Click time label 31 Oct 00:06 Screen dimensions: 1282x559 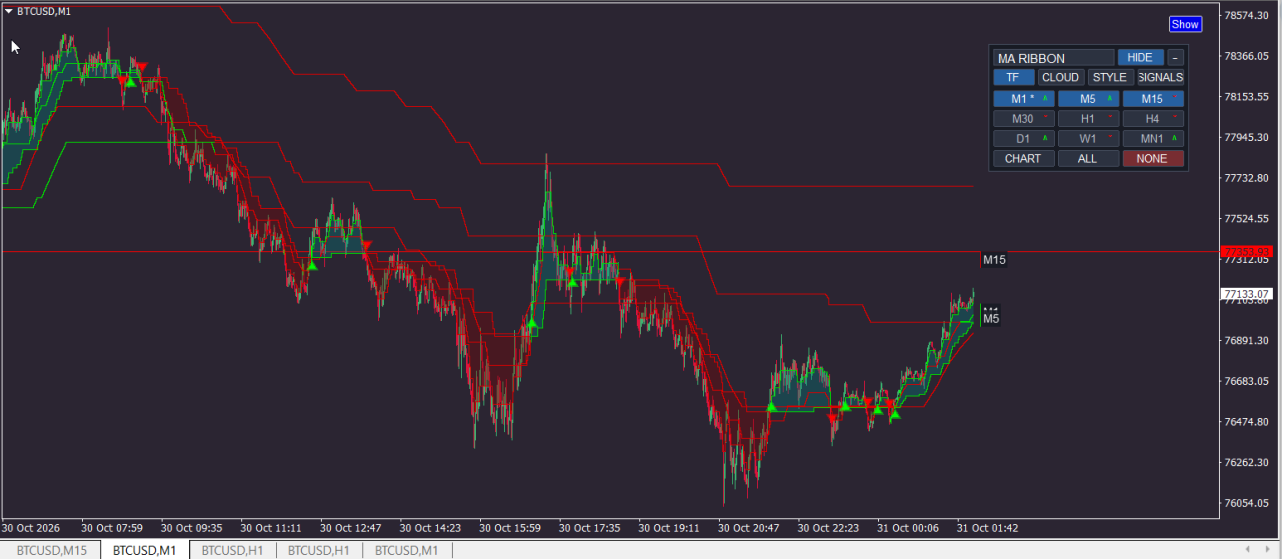908,527
